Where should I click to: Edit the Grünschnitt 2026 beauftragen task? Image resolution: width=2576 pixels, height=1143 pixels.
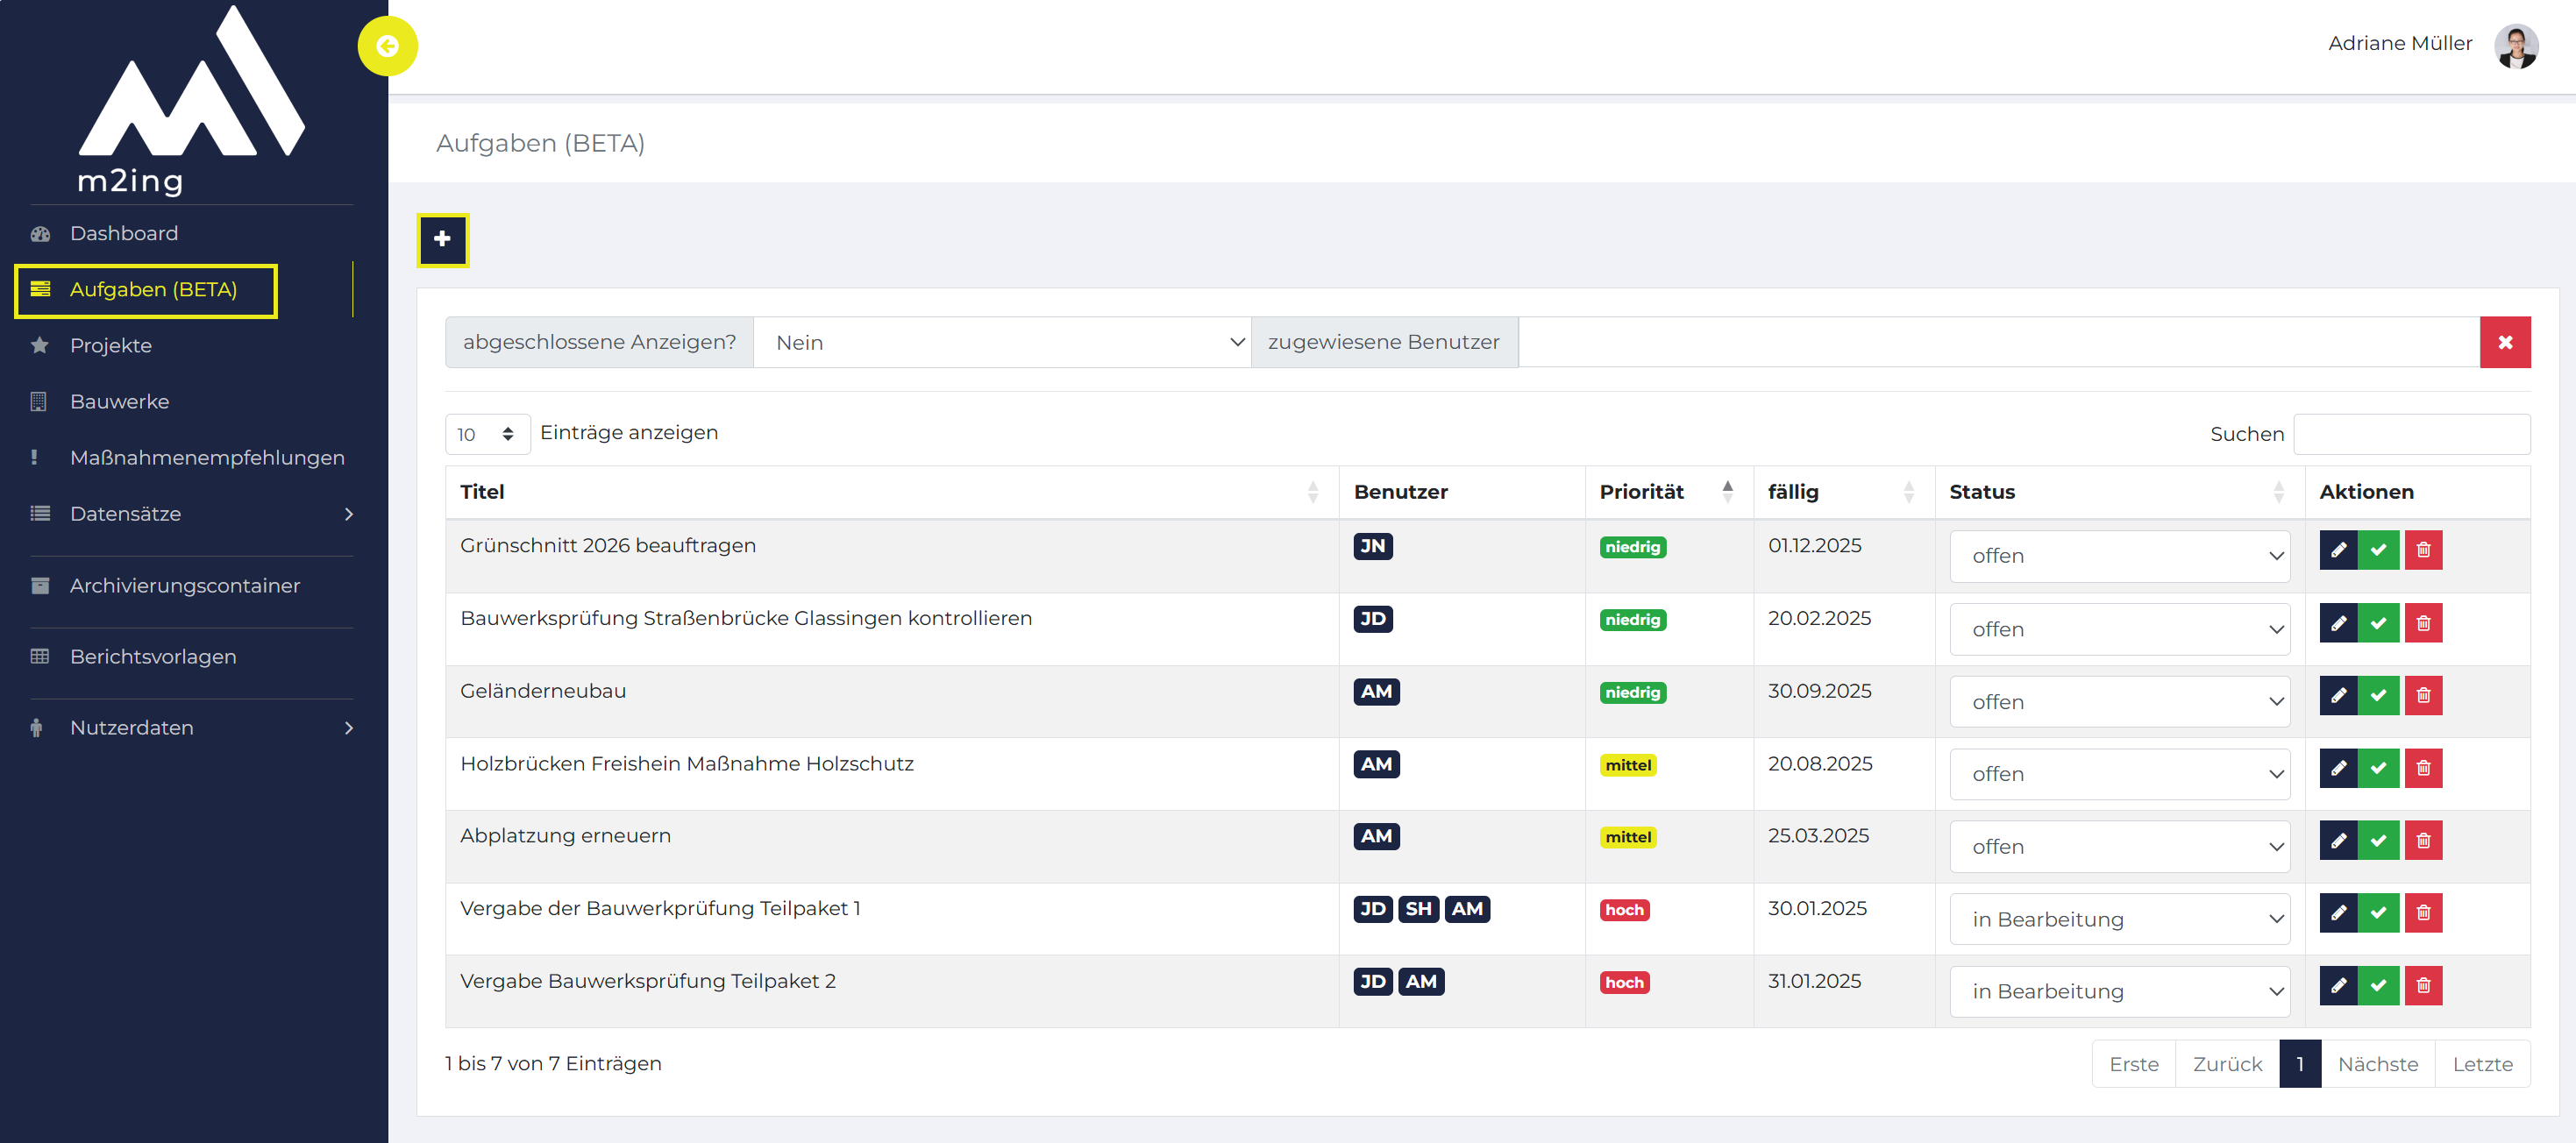click(2338, 550)
